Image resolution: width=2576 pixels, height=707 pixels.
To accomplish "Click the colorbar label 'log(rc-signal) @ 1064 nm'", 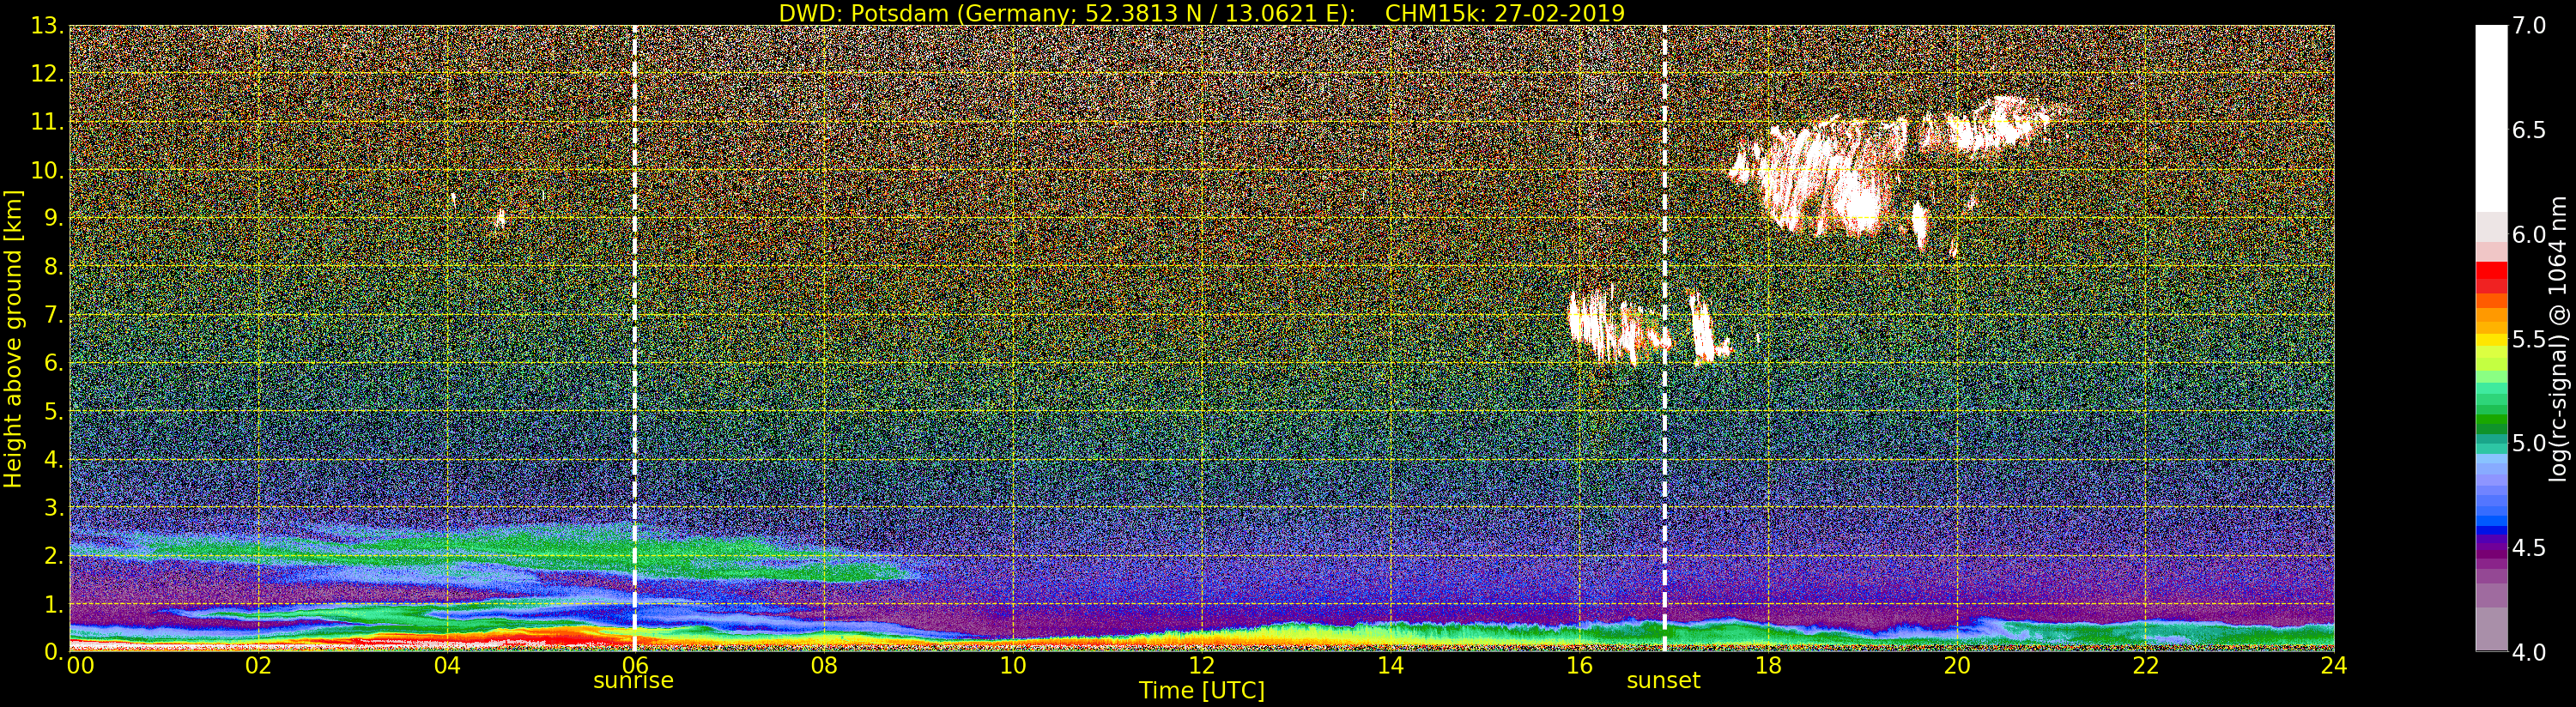I will [2558, 337].
